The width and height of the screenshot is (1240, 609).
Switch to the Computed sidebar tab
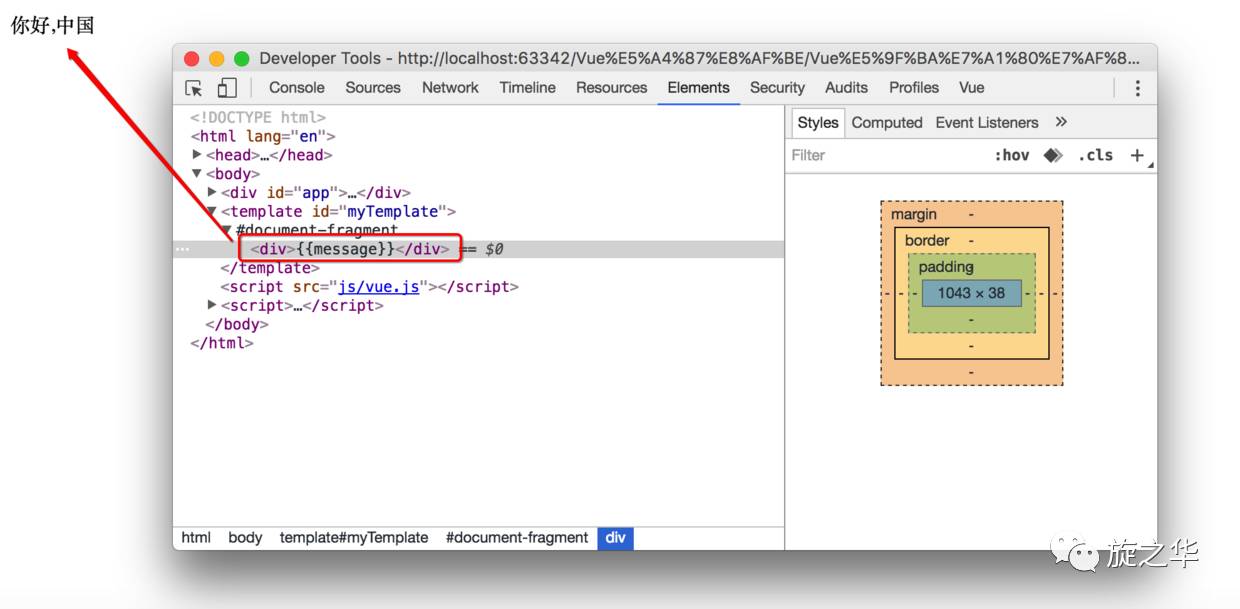pos(887,122)
